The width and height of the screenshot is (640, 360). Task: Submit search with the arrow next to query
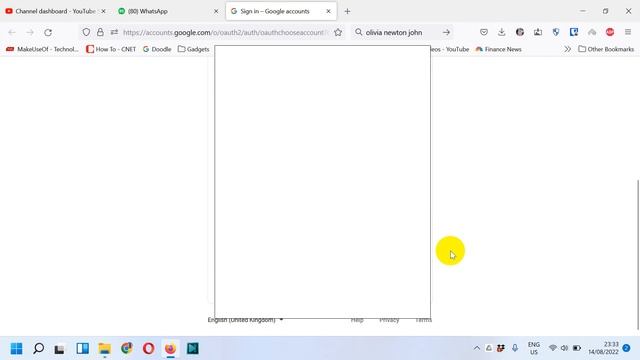click(446, 32)
